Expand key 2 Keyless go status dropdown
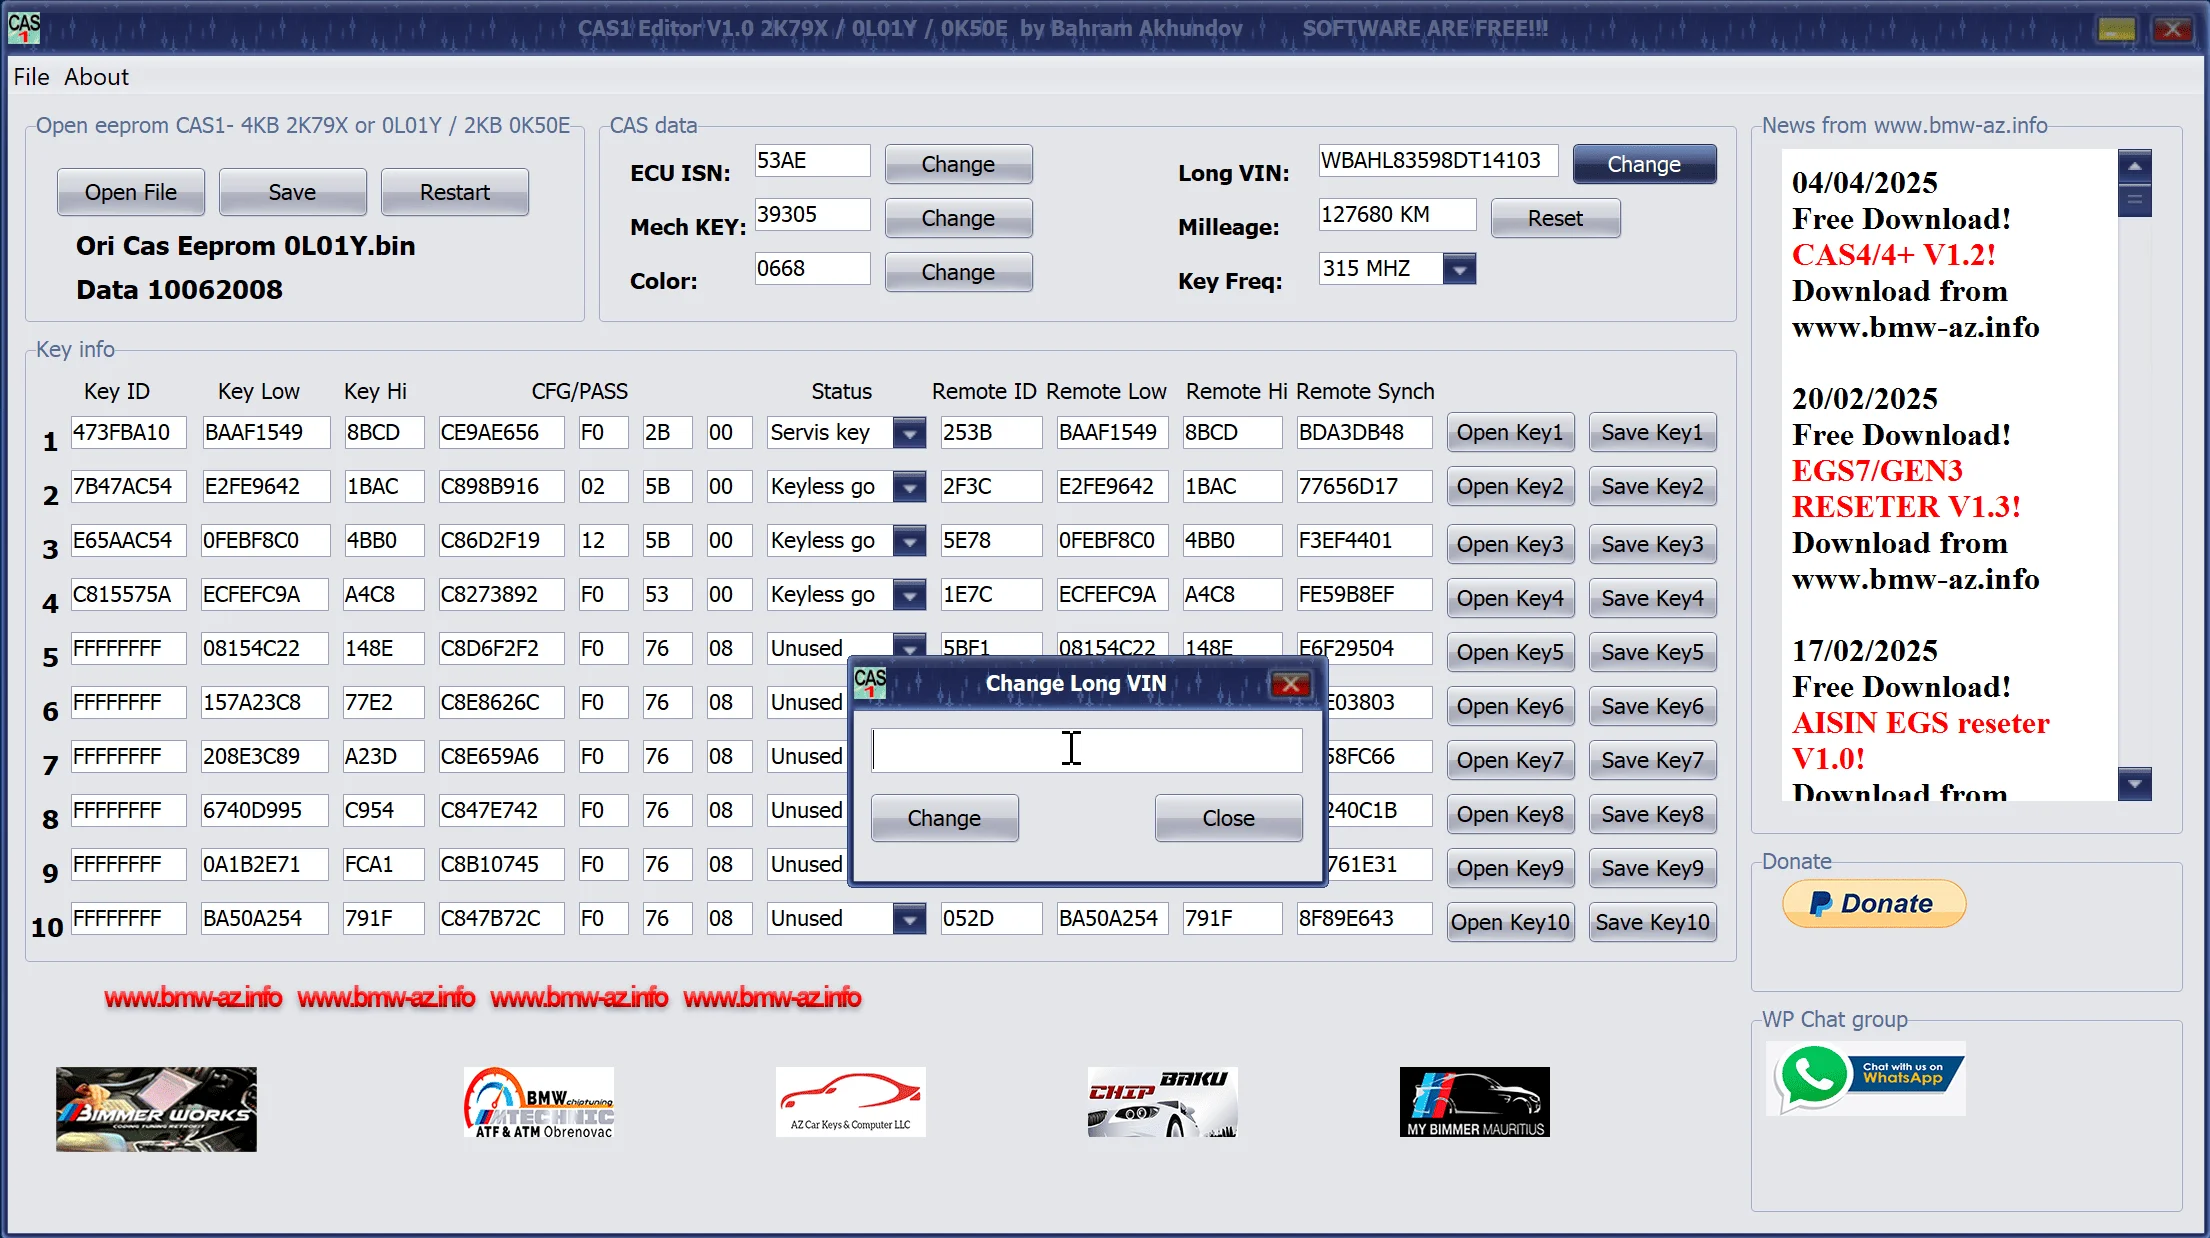 pyautogui.click(x=909, y=487)
